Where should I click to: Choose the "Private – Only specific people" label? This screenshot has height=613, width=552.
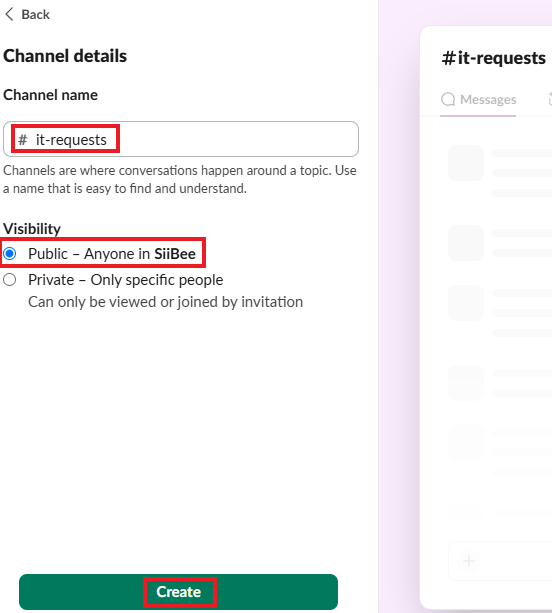125,280
